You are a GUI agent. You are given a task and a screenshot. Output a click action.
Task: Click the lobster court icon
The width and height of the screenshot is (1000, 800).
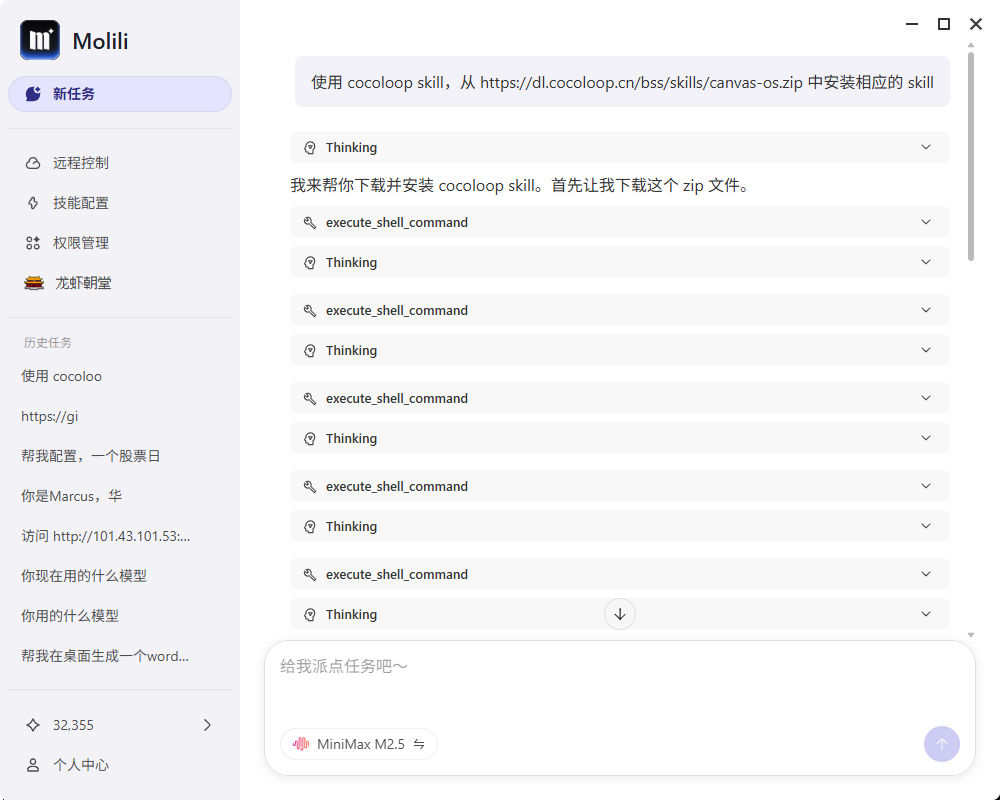point(34,283)
